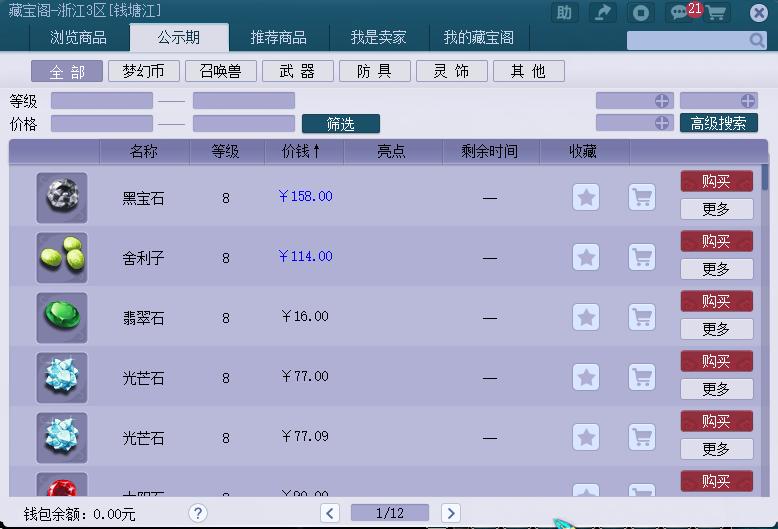
Task: Go to next page arrow
Action: [451, 513]
